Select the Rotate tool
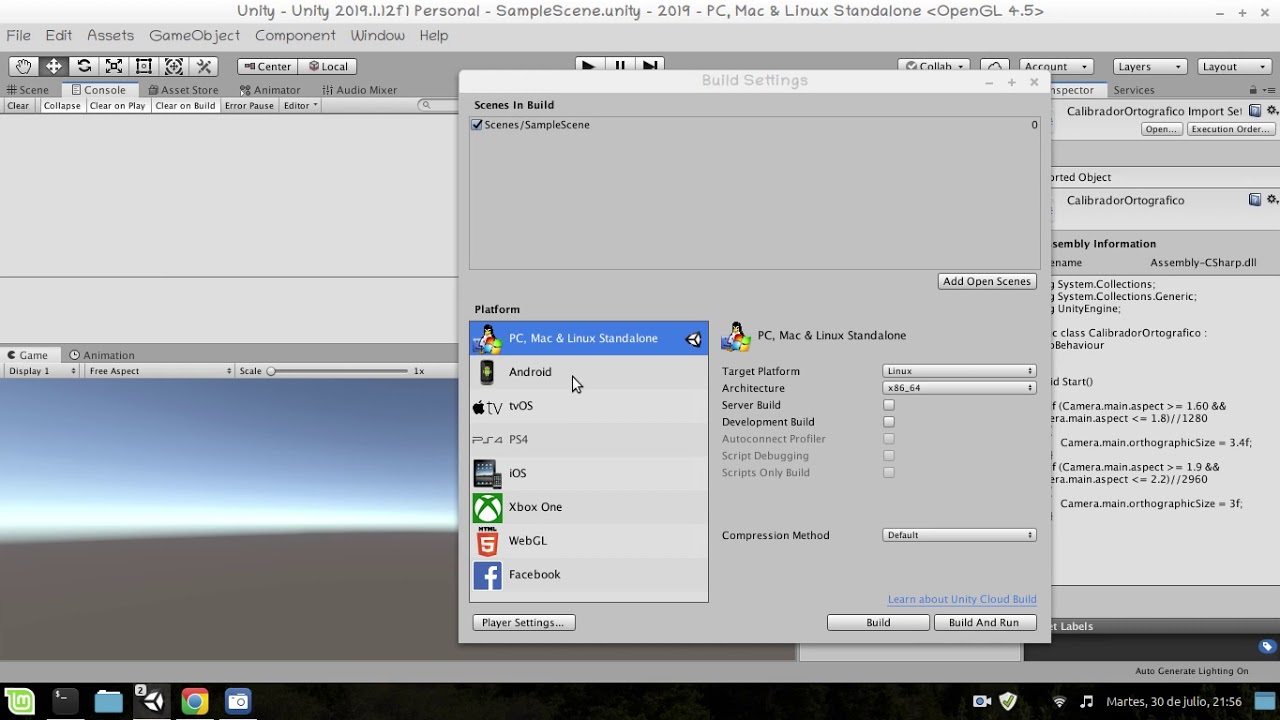 84,66
